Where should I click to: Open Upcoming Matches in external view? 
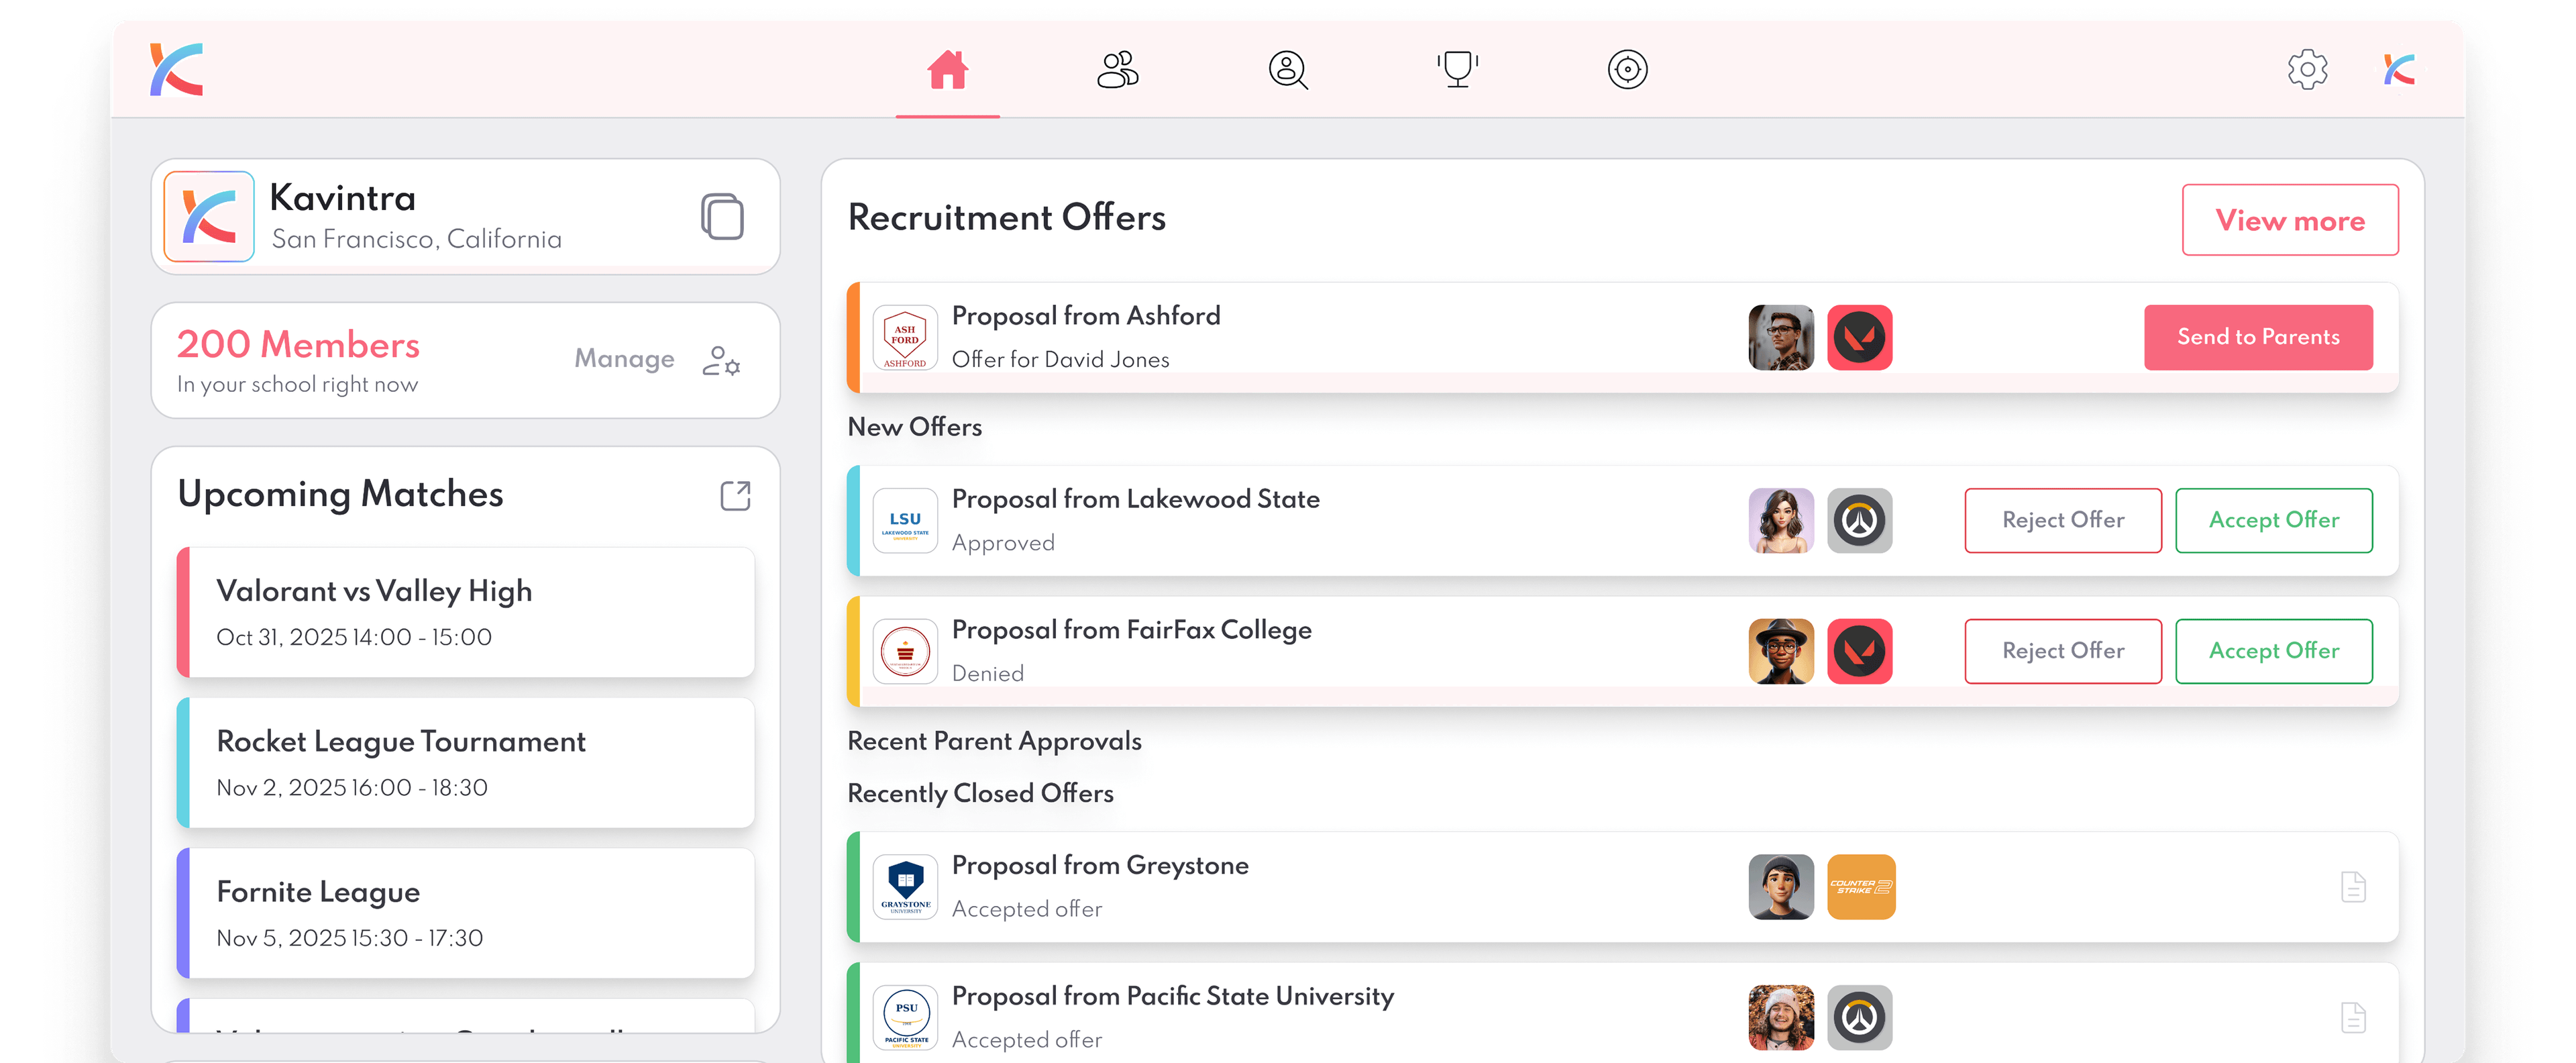pos(735,496)
